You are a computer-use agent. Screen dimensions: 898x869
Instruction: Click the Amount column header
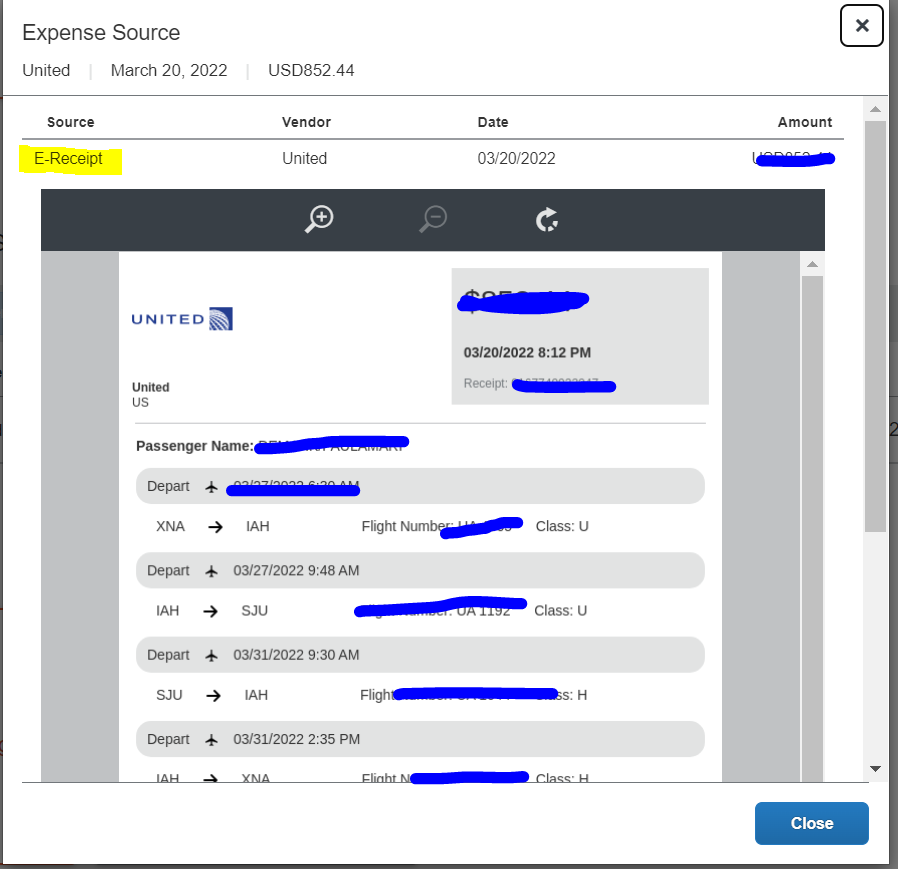coord(805,122)
